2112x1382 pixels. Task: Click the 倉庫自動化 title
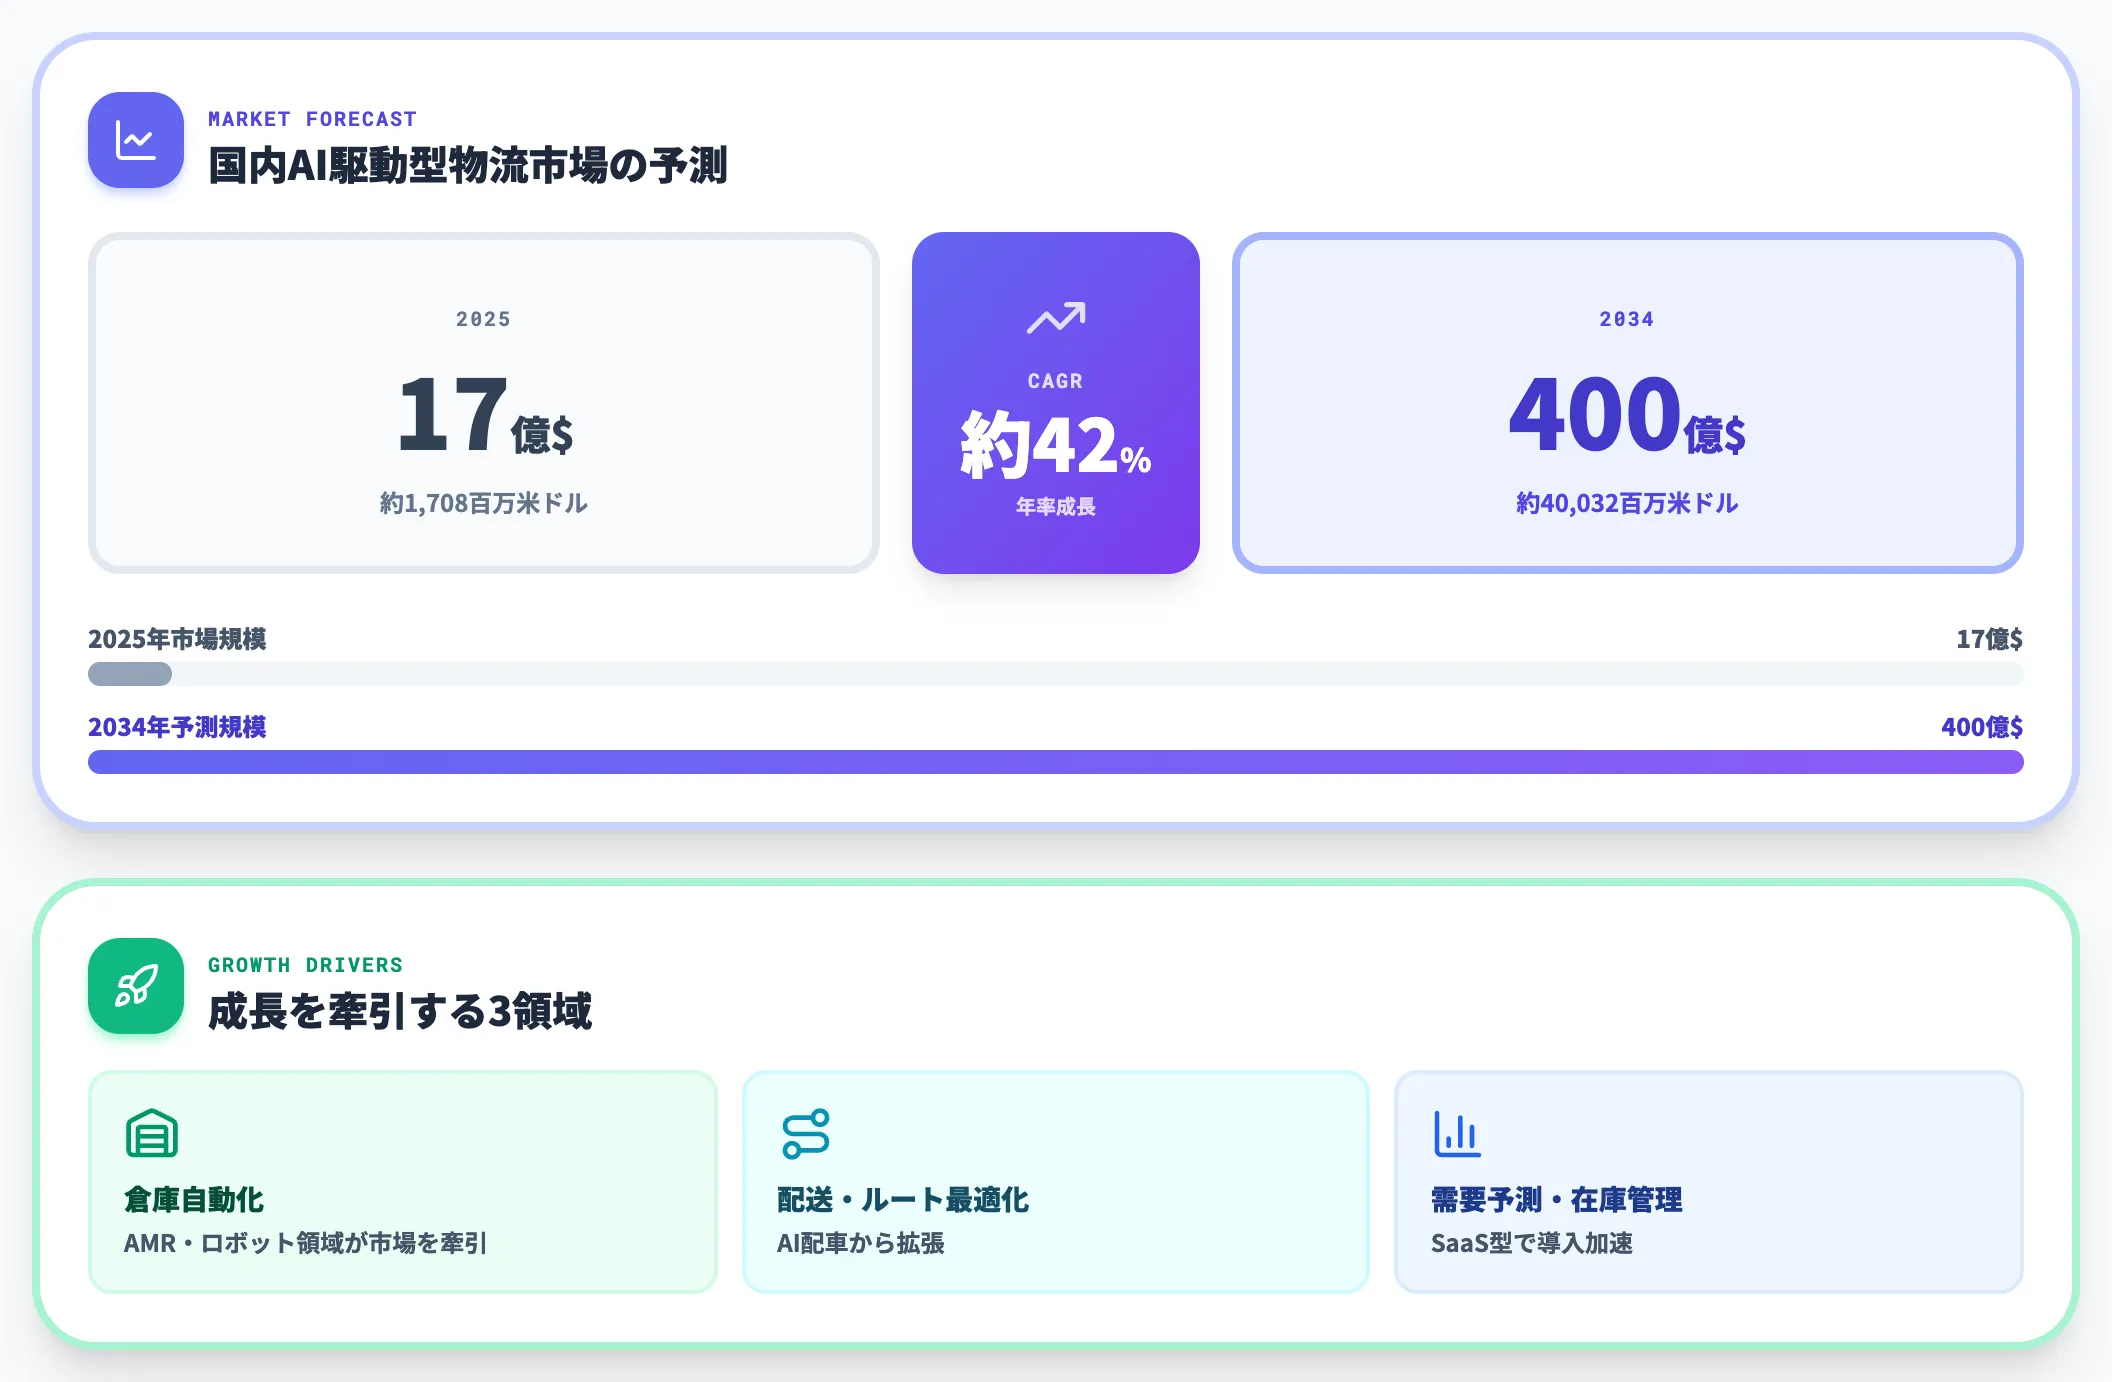click(x=194, y=1200)
